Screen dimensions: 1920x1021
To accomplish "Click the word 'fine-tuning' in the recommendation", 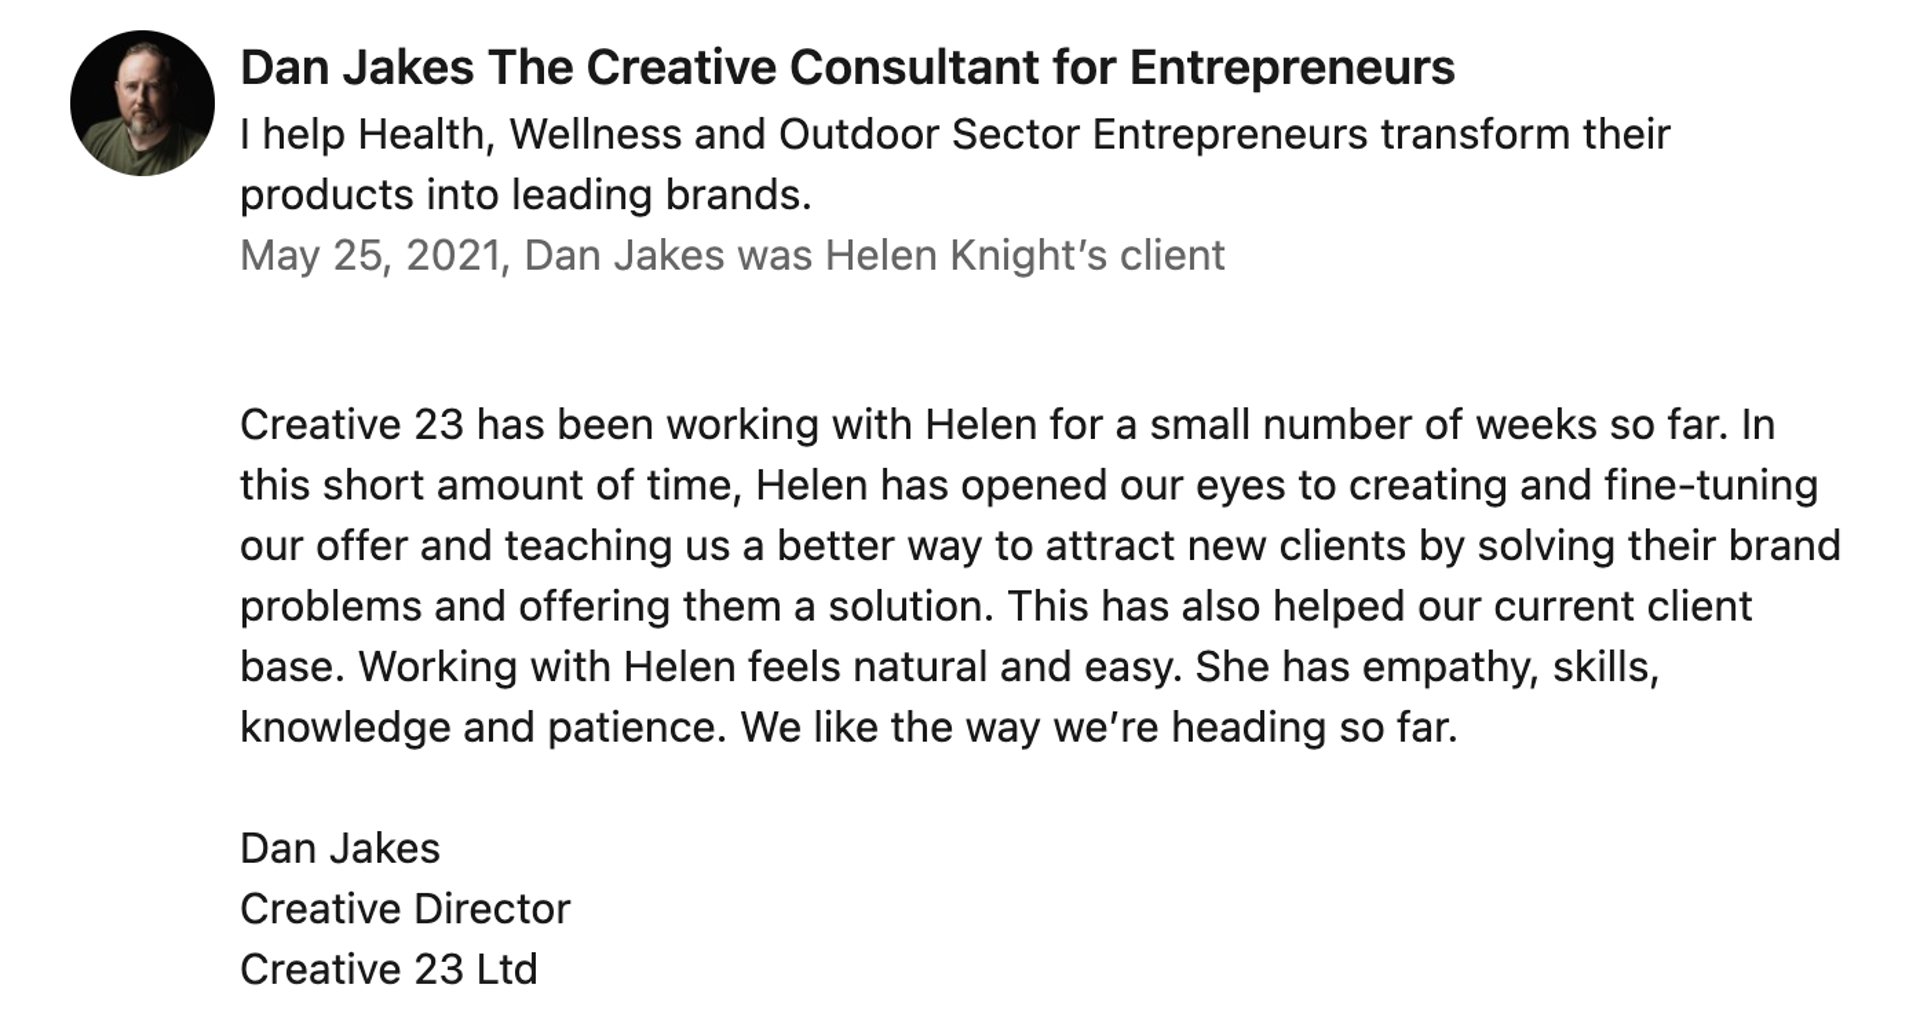I will point(1711,486).
